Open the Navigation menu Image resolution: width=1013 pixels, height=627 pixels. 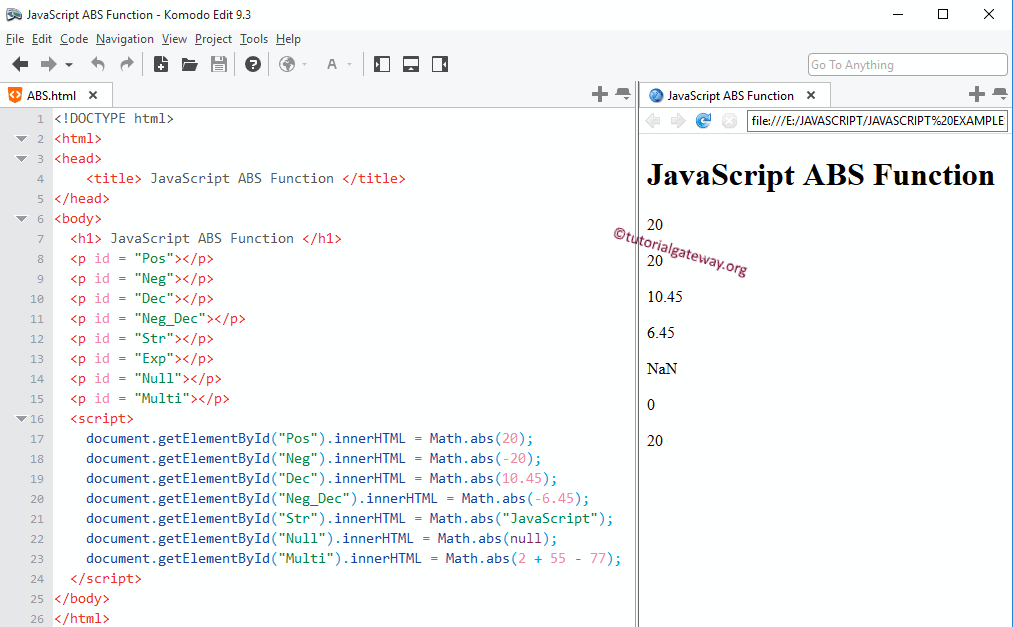pos(125,39)
